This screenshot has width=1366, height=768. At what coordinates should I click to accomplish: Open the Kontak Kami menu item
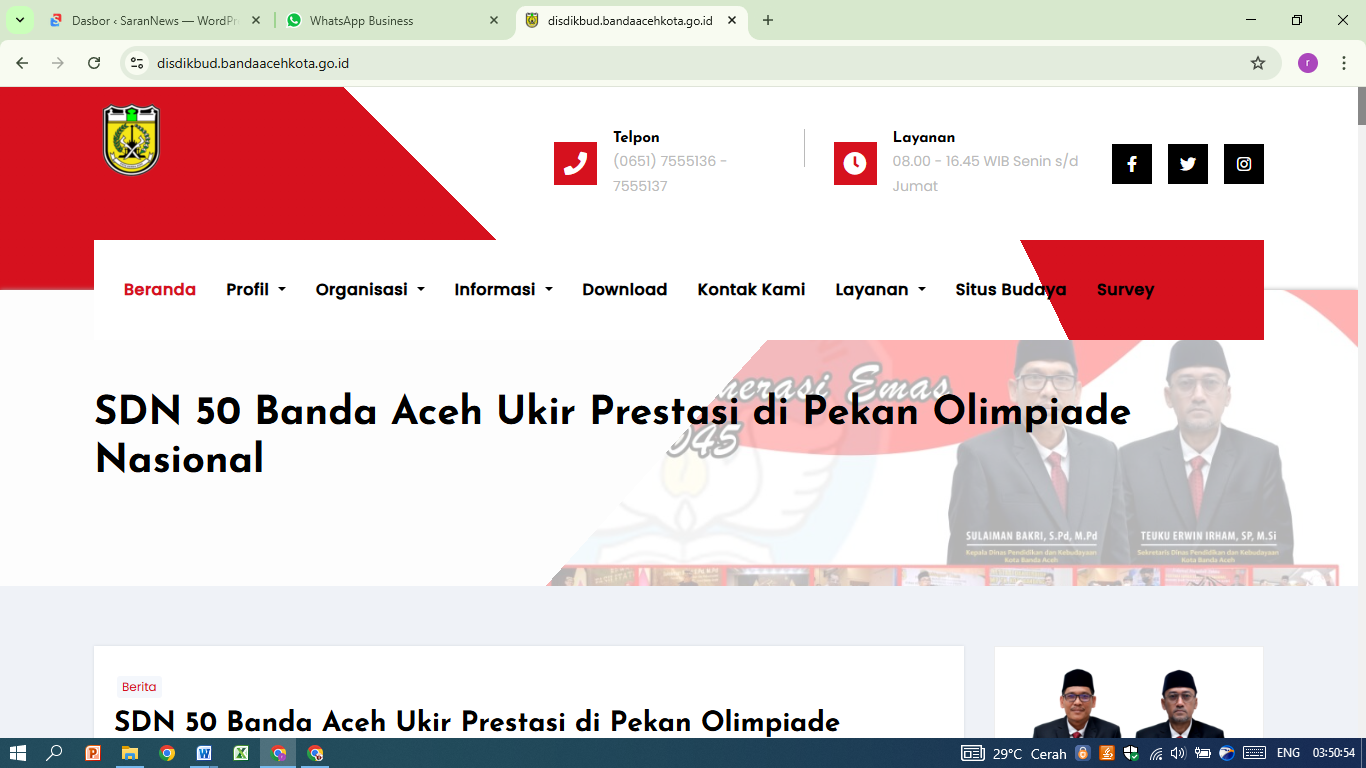click(x=751, y=289)
